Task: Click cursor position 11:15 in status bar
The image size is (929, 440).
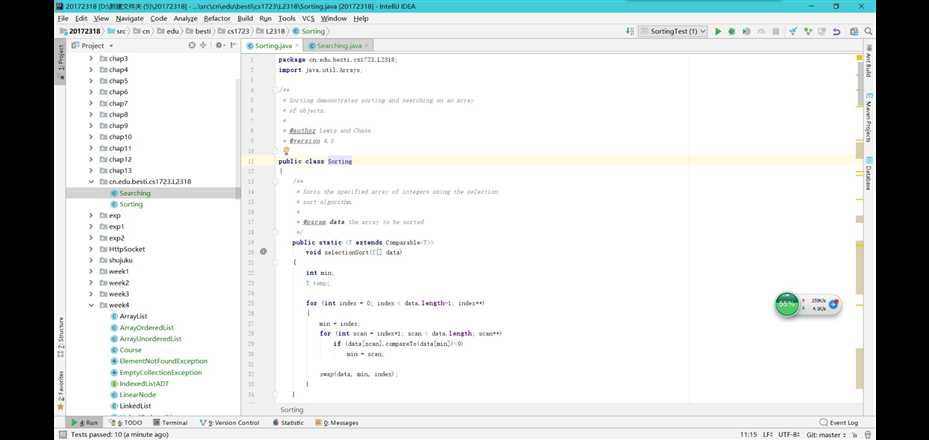Action: tap(748, 435)
